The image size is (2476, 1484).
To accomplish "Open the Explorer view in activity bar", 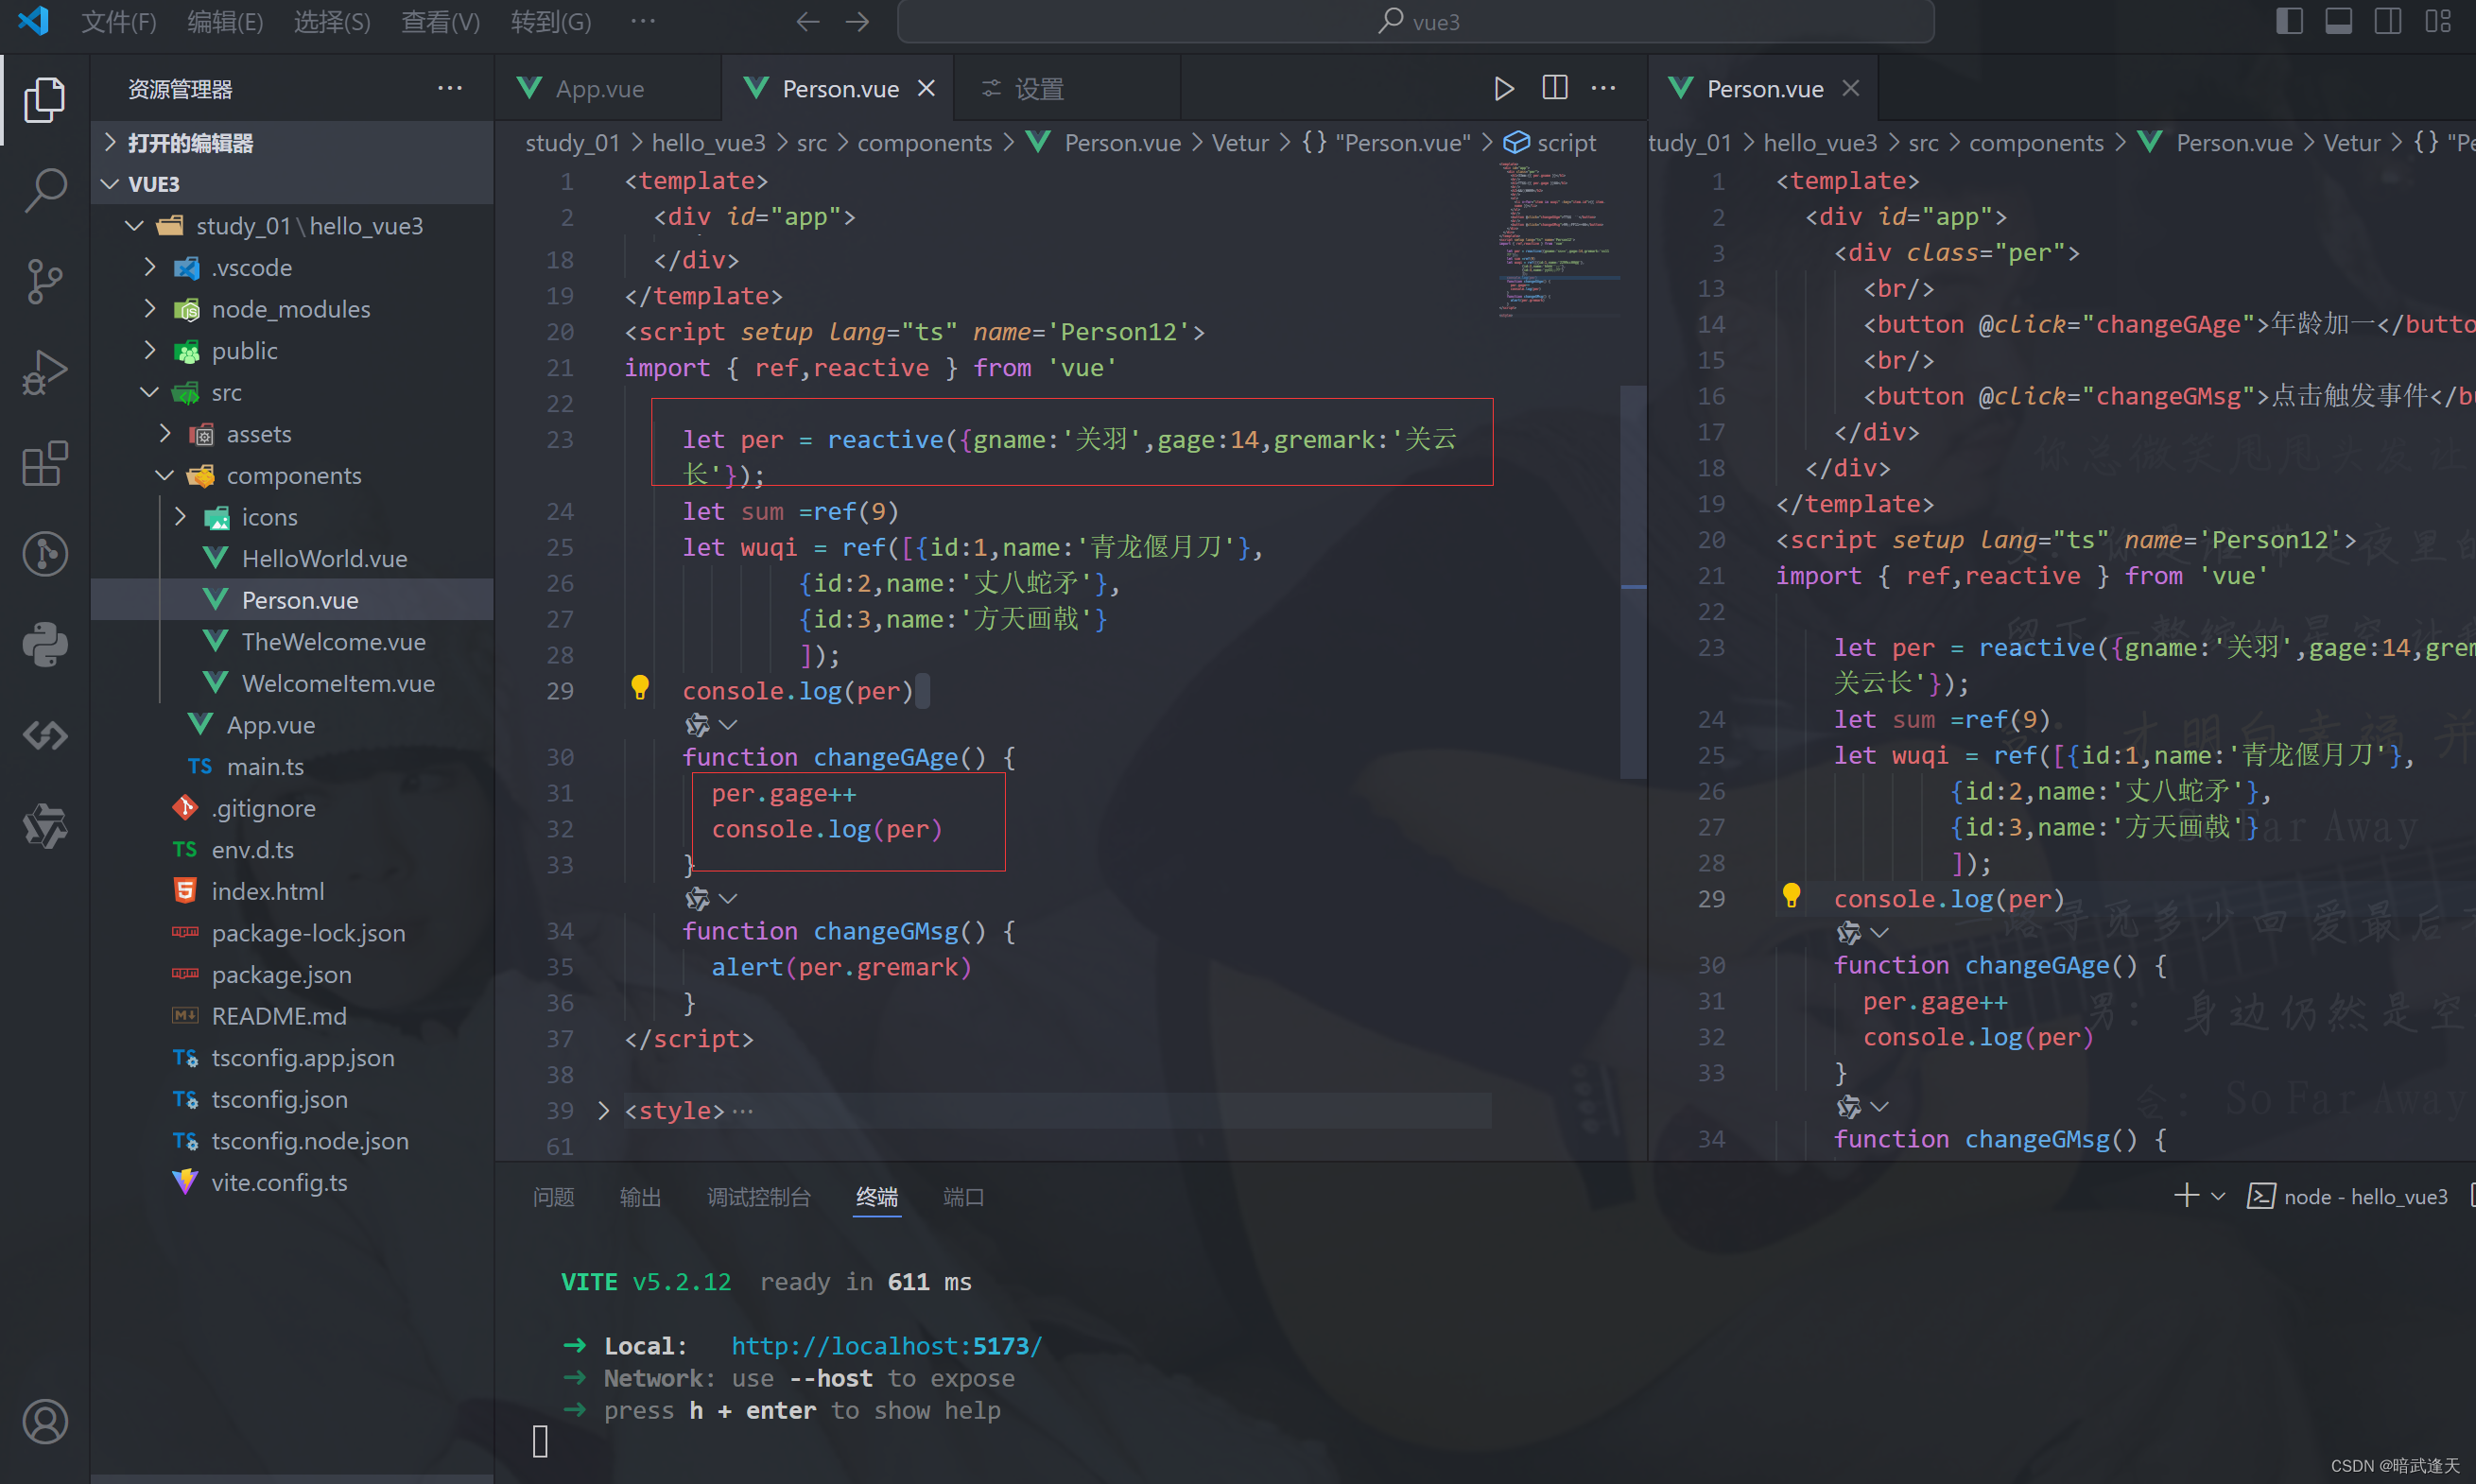I will point(45,100).
